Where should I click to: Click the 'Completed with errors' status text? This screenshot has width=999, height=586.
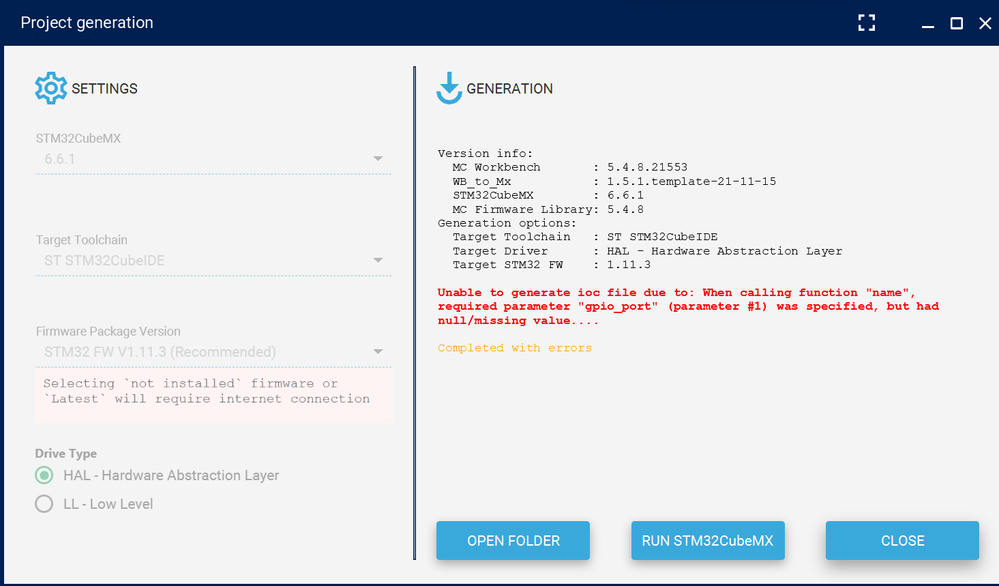click(x=515, y=348)
